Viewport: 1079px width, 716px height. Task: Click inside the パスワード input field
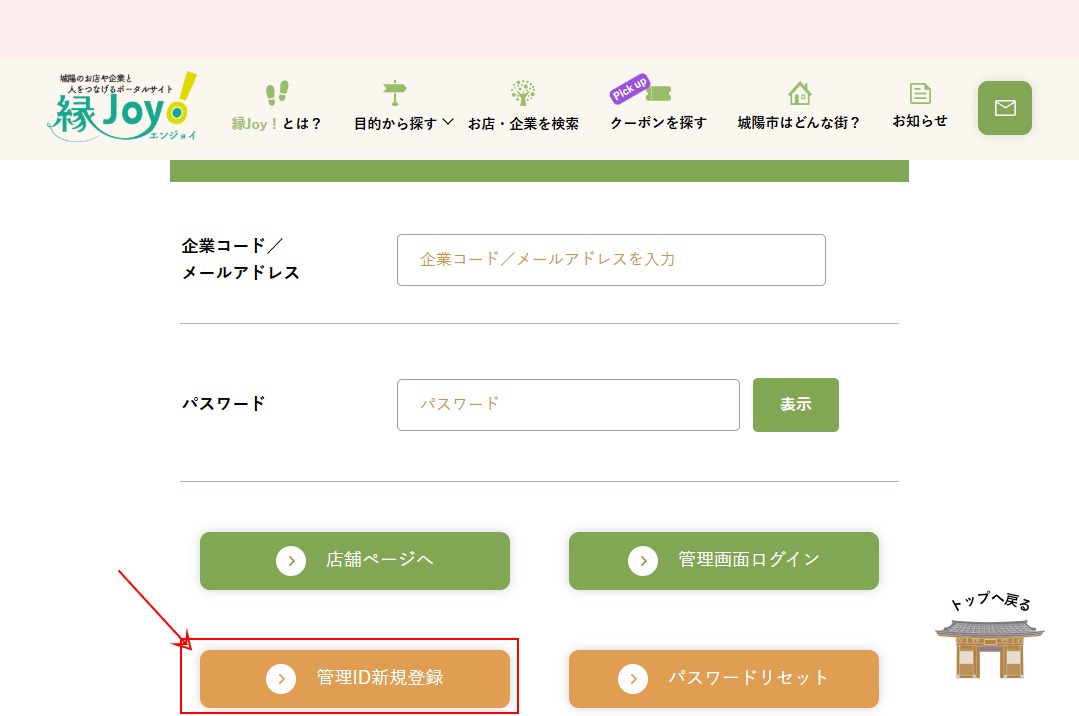[x=568, y=404]
